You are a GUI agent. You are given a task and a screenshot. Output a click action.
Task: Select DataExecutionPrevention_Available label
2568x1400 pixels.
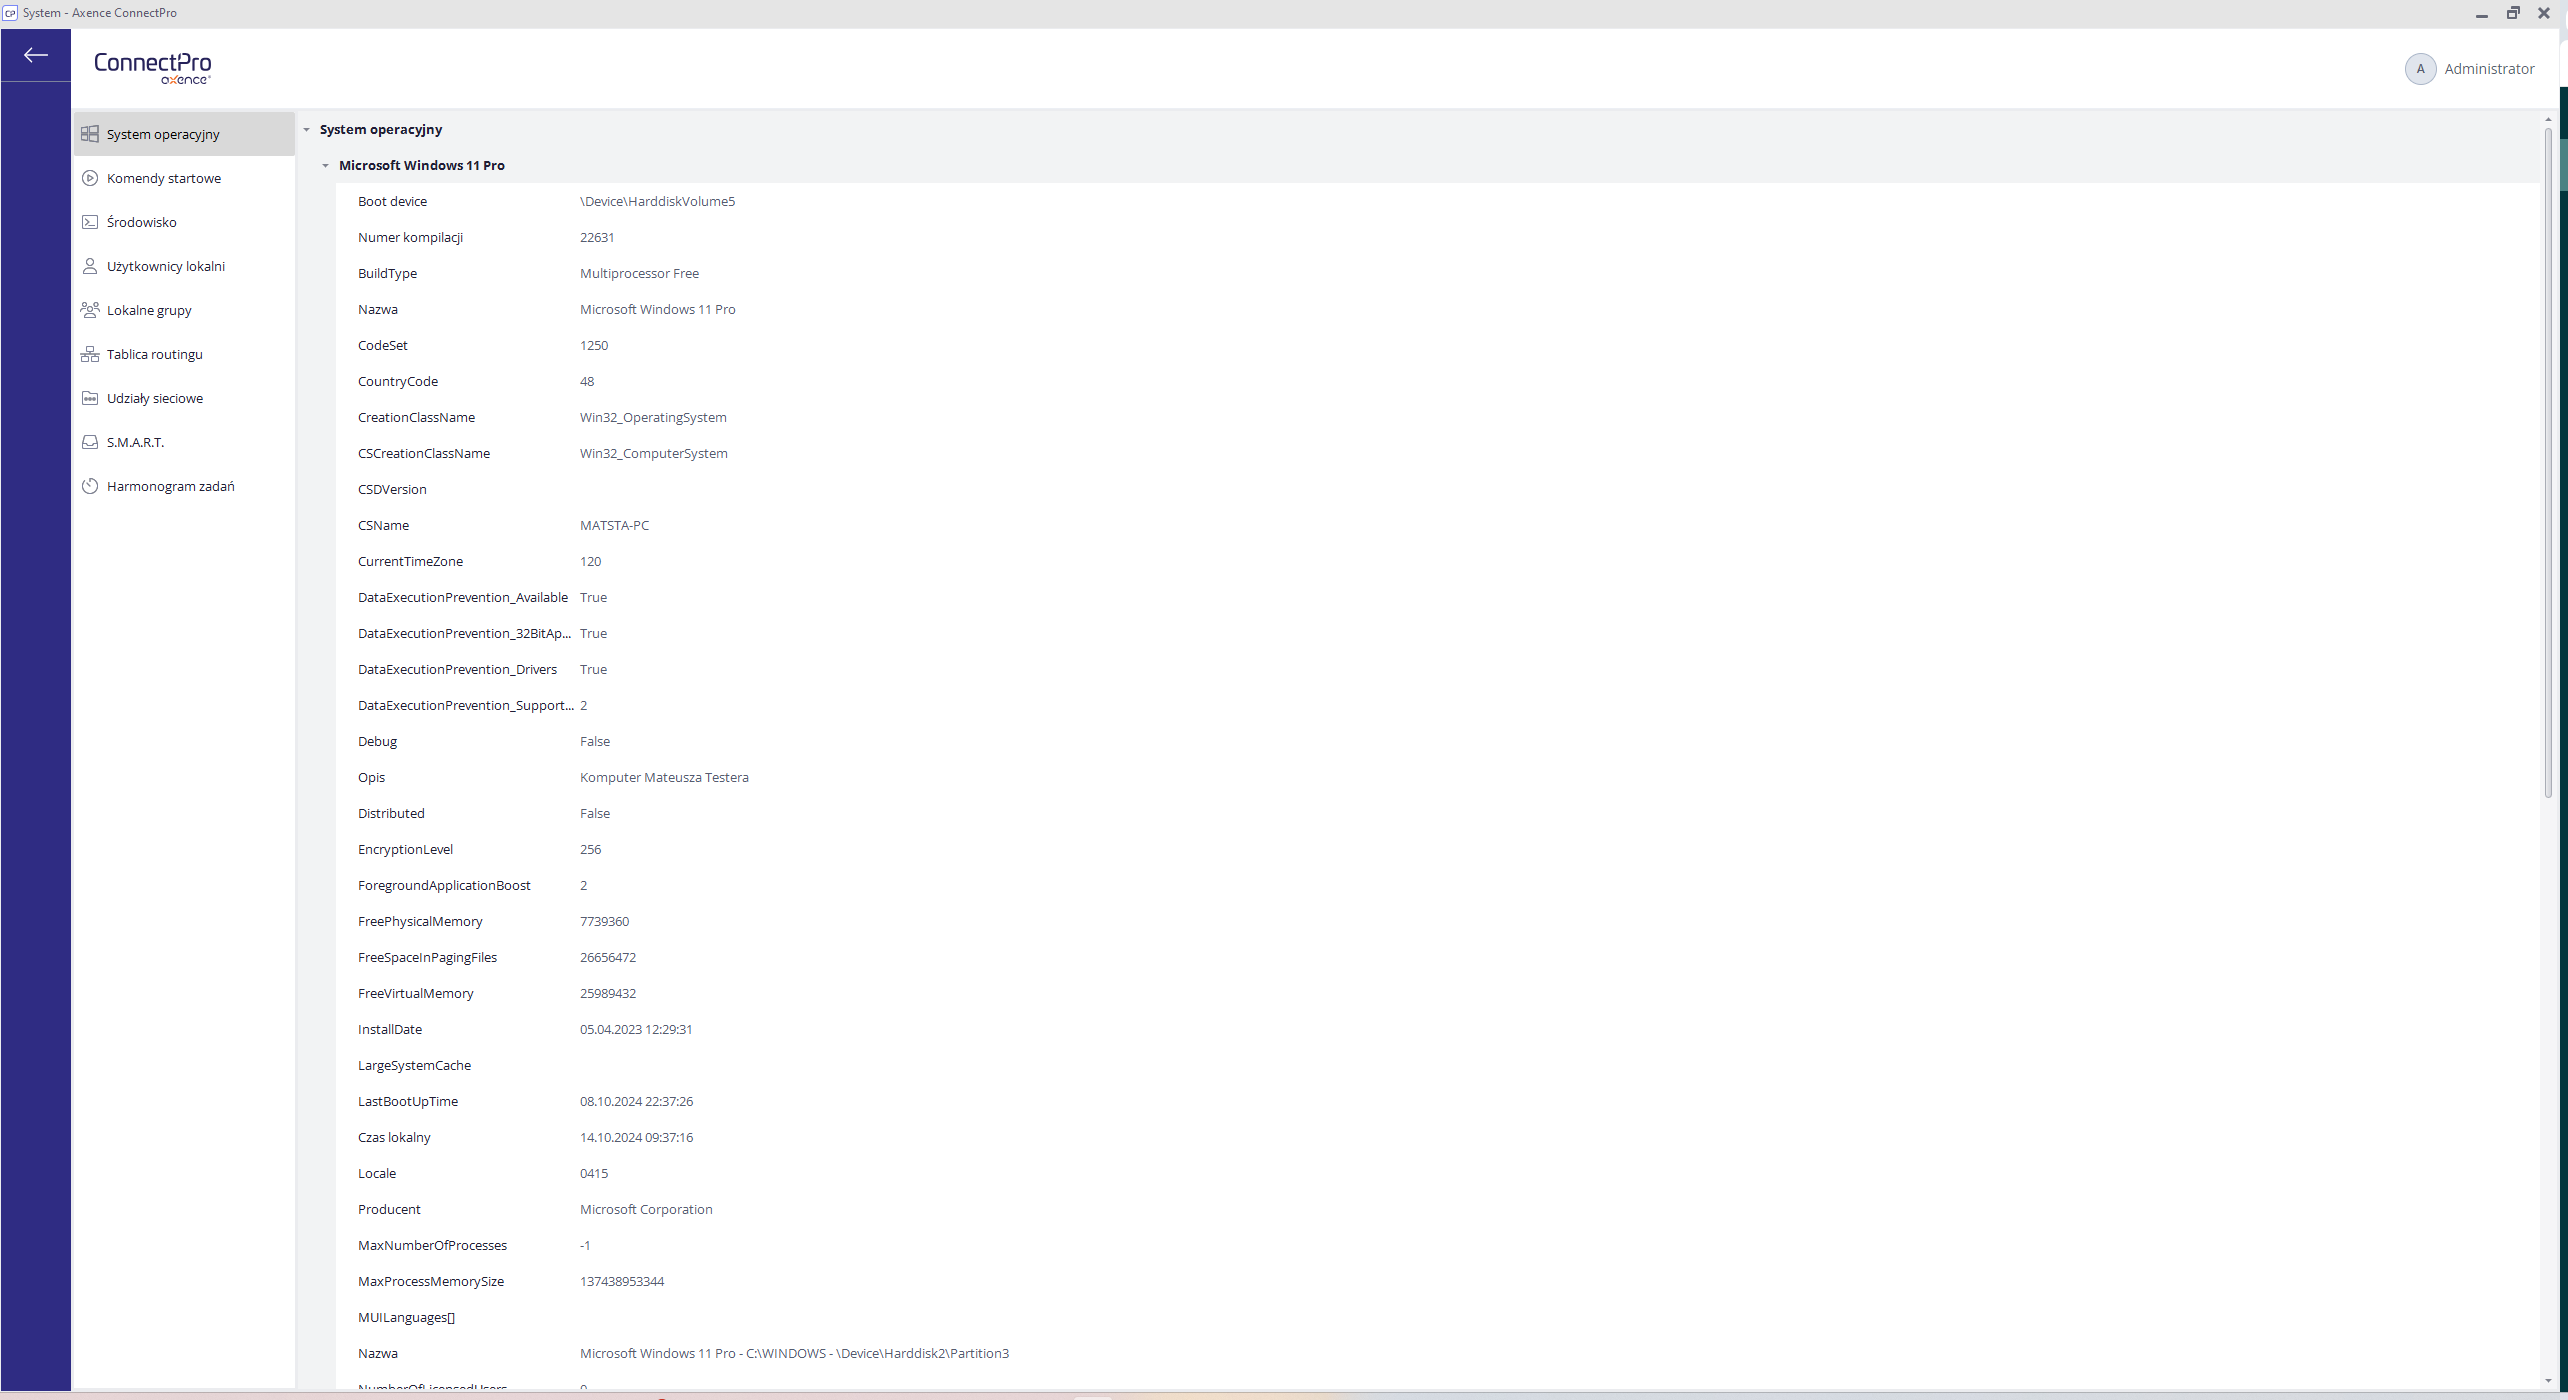[x=463, y=598]
